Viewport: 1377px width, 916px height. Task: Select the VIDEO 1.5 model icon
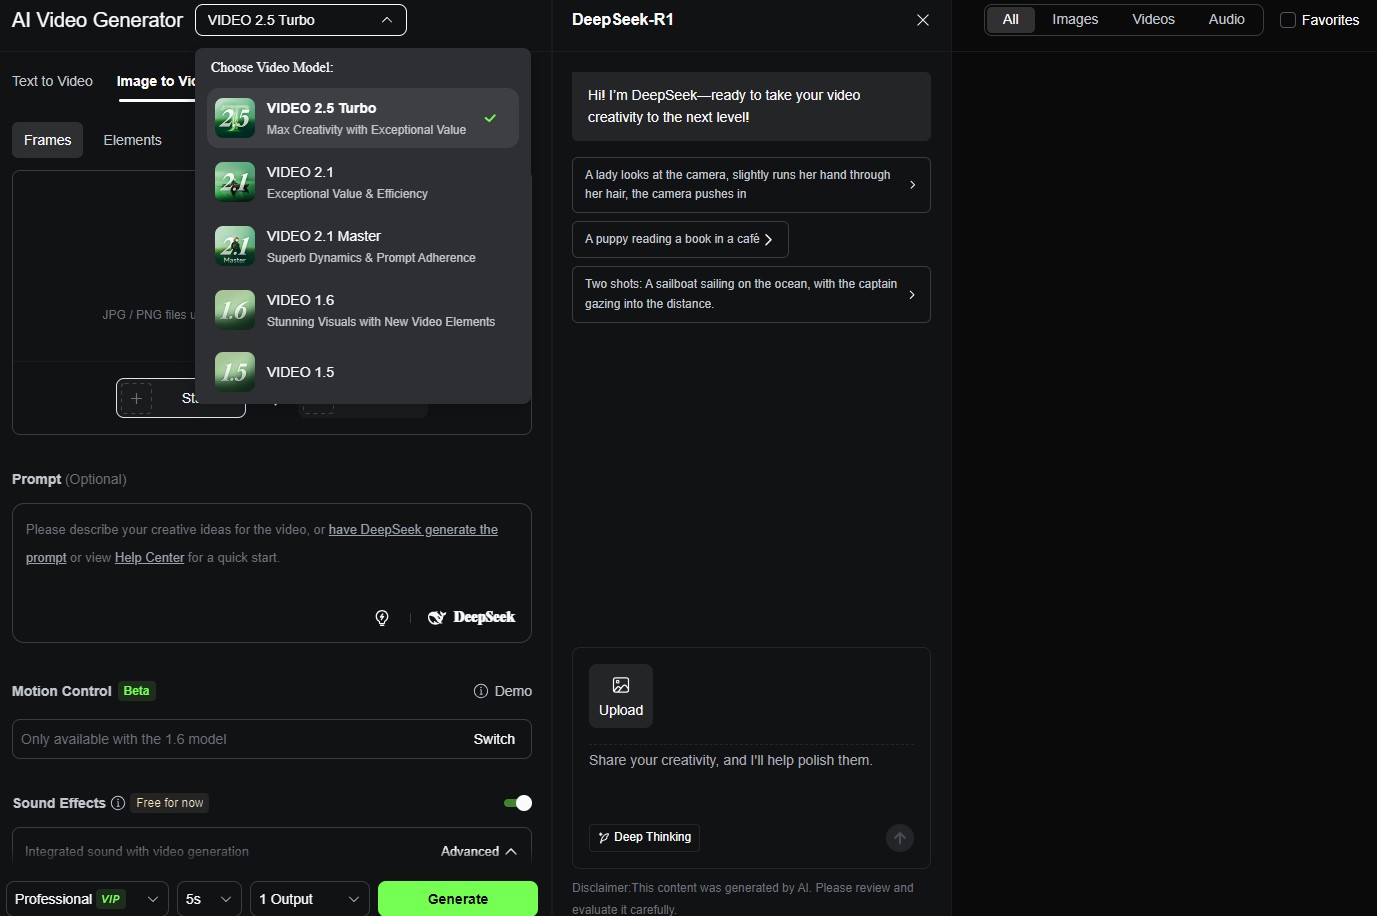point(235,372)
